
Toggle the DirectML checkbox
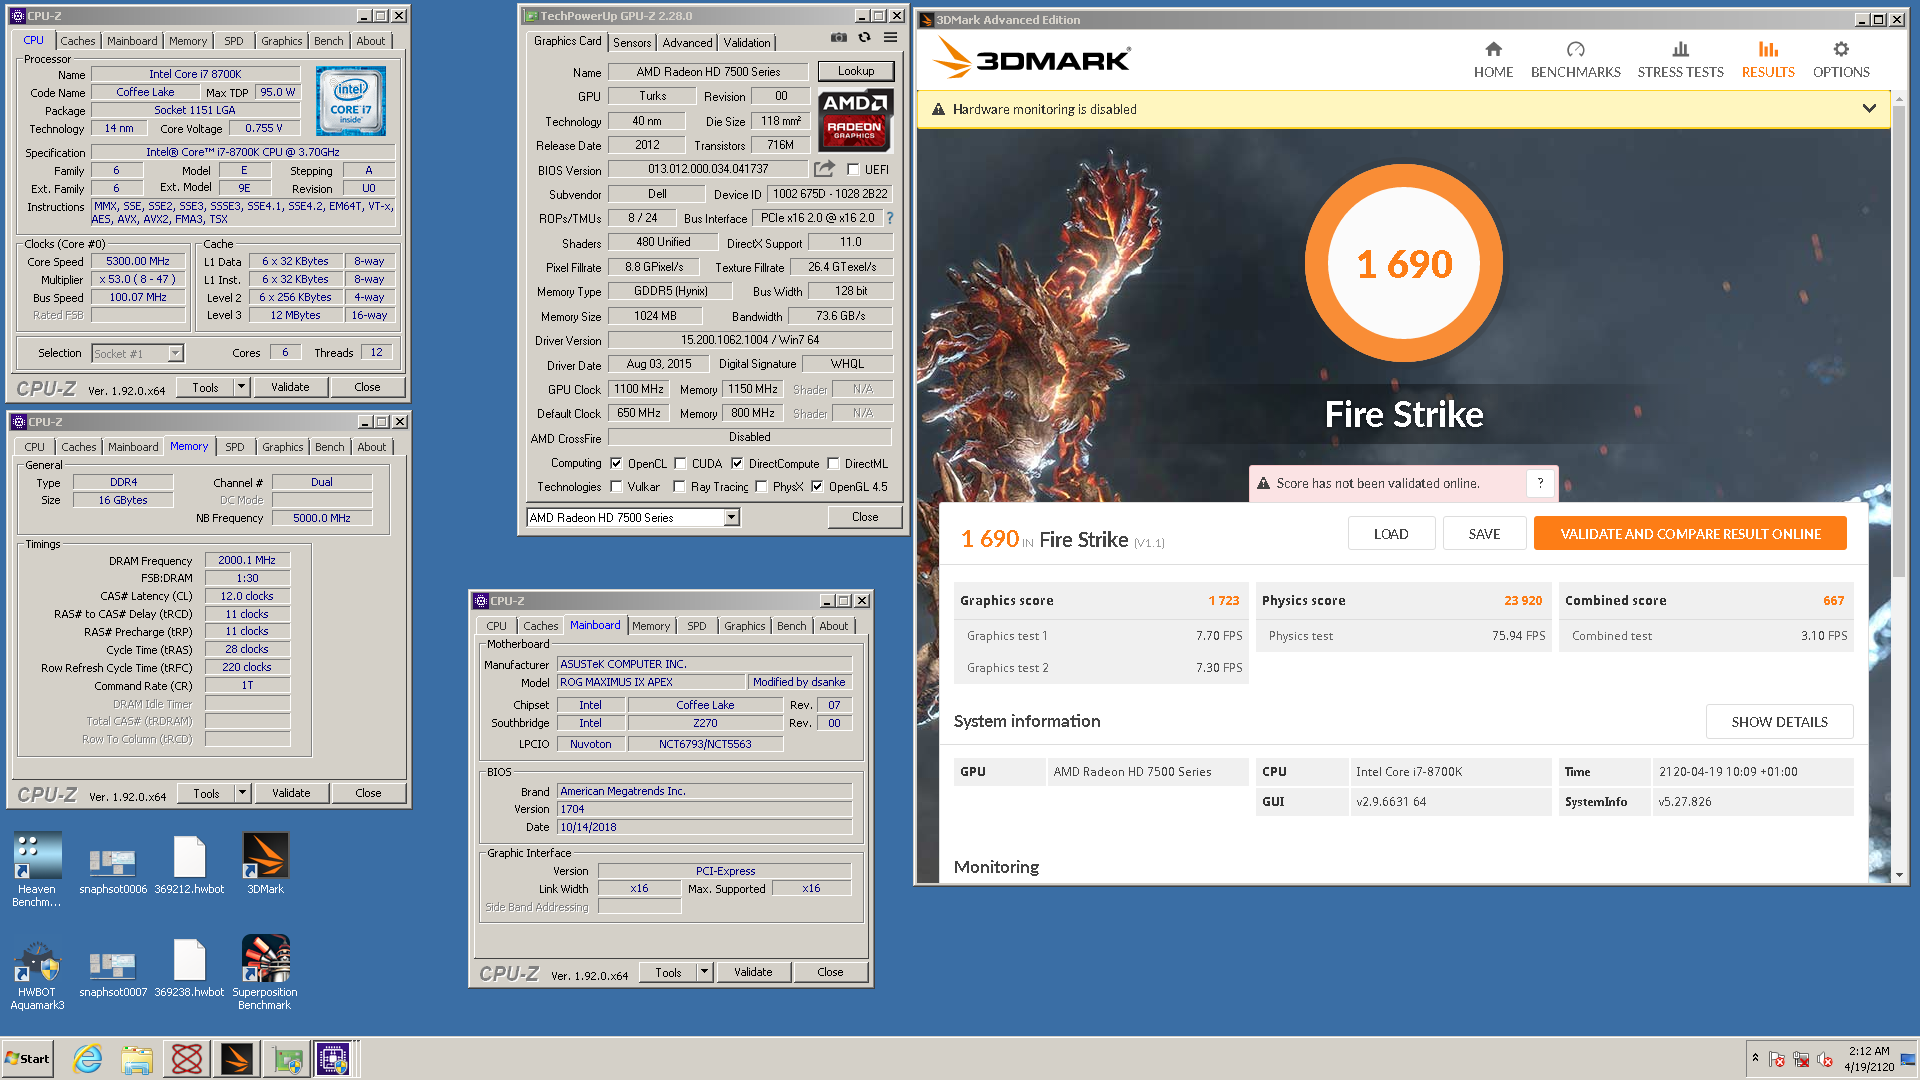pyautogui.click(x=833, y=464)
